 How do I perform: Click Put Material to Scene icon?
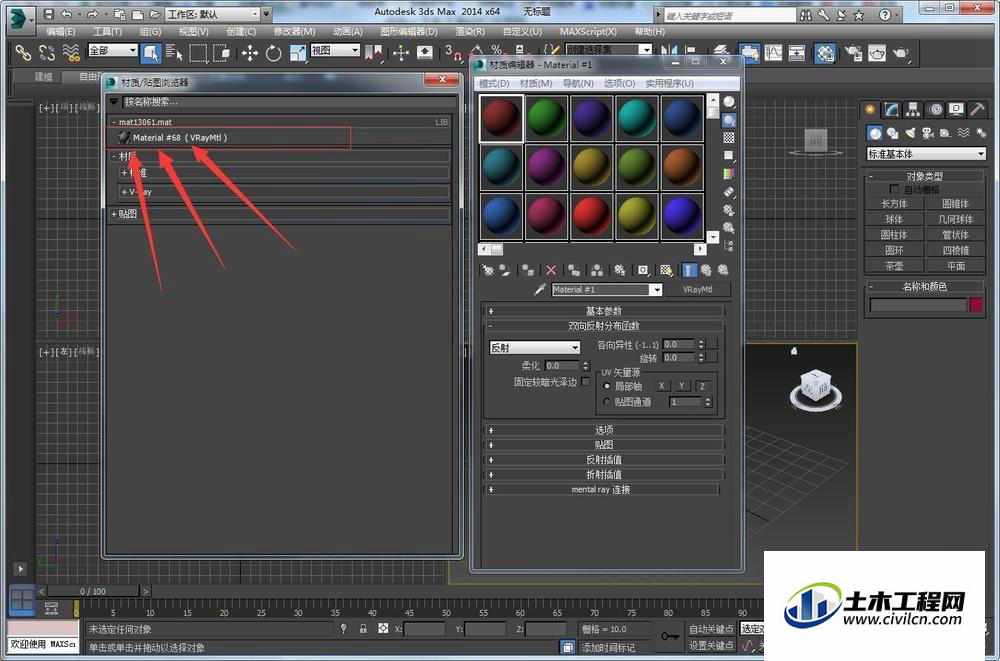[x=505, y=271]
